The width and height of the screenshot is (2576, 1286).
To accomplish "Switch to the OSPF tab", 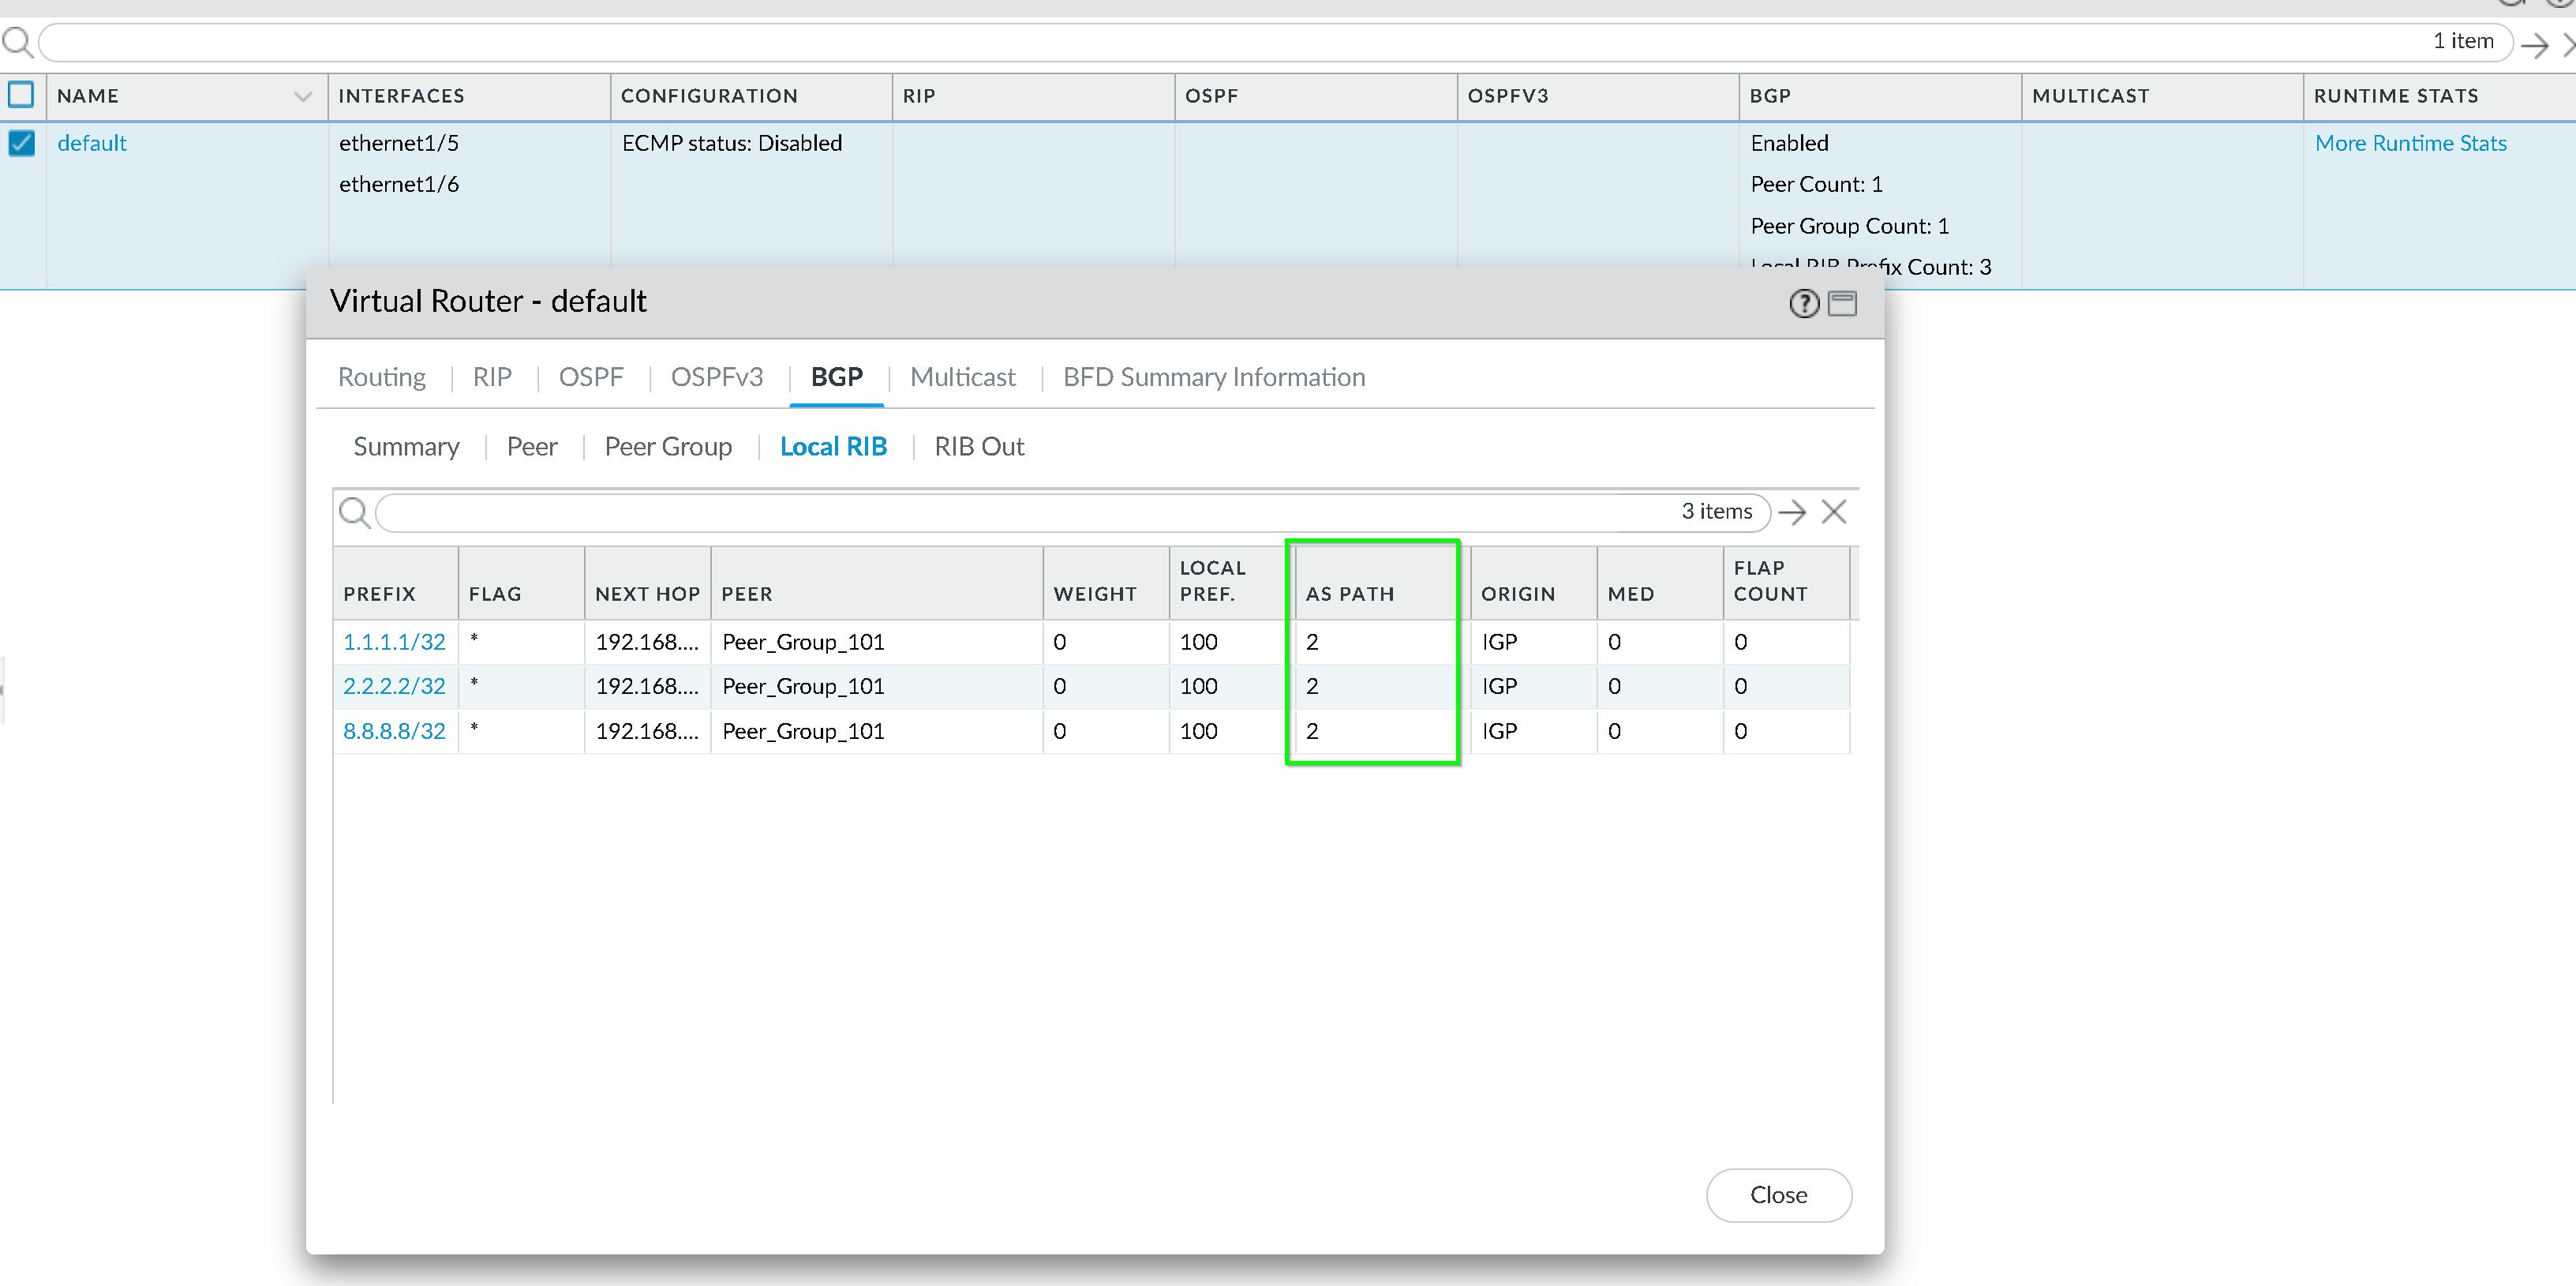I will [590, 377].
